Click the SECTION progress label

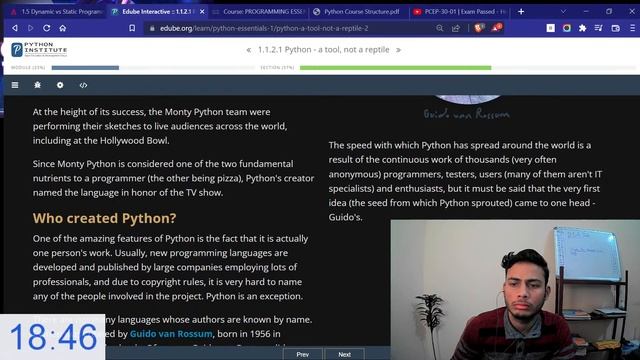click(x=277, y=67)
